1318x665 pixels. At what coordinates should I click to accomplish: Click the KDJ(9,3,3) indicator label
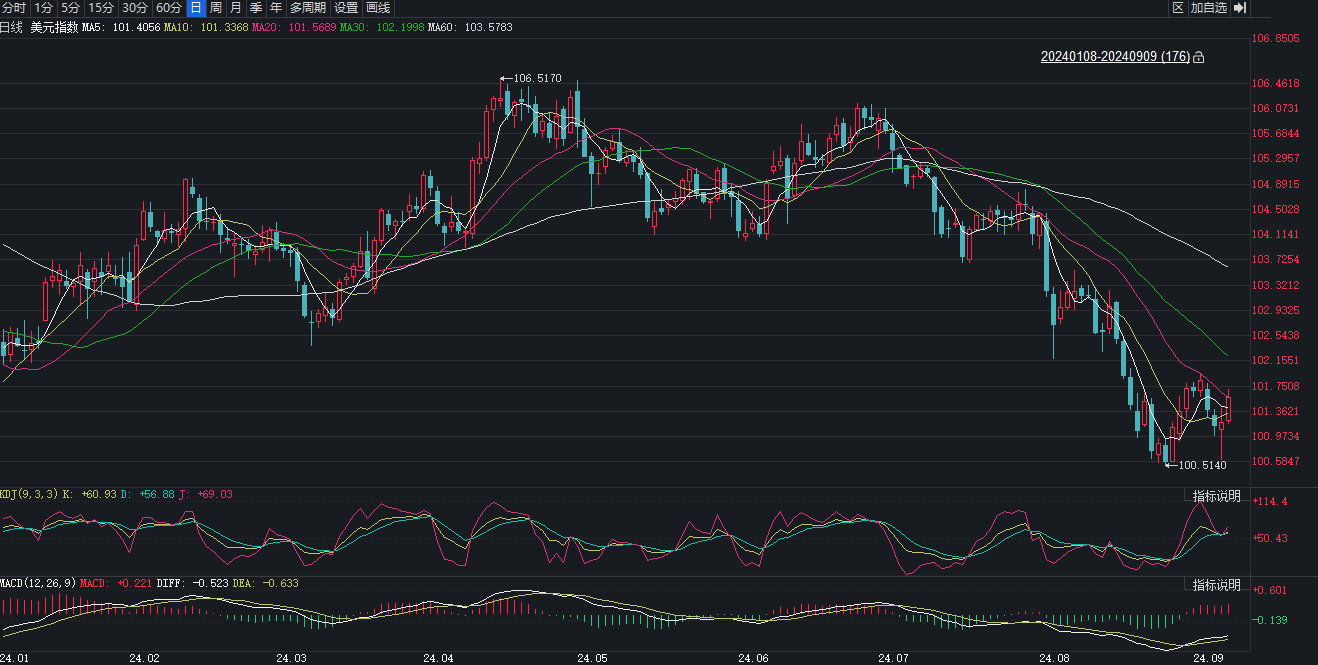tap(29, 494)
